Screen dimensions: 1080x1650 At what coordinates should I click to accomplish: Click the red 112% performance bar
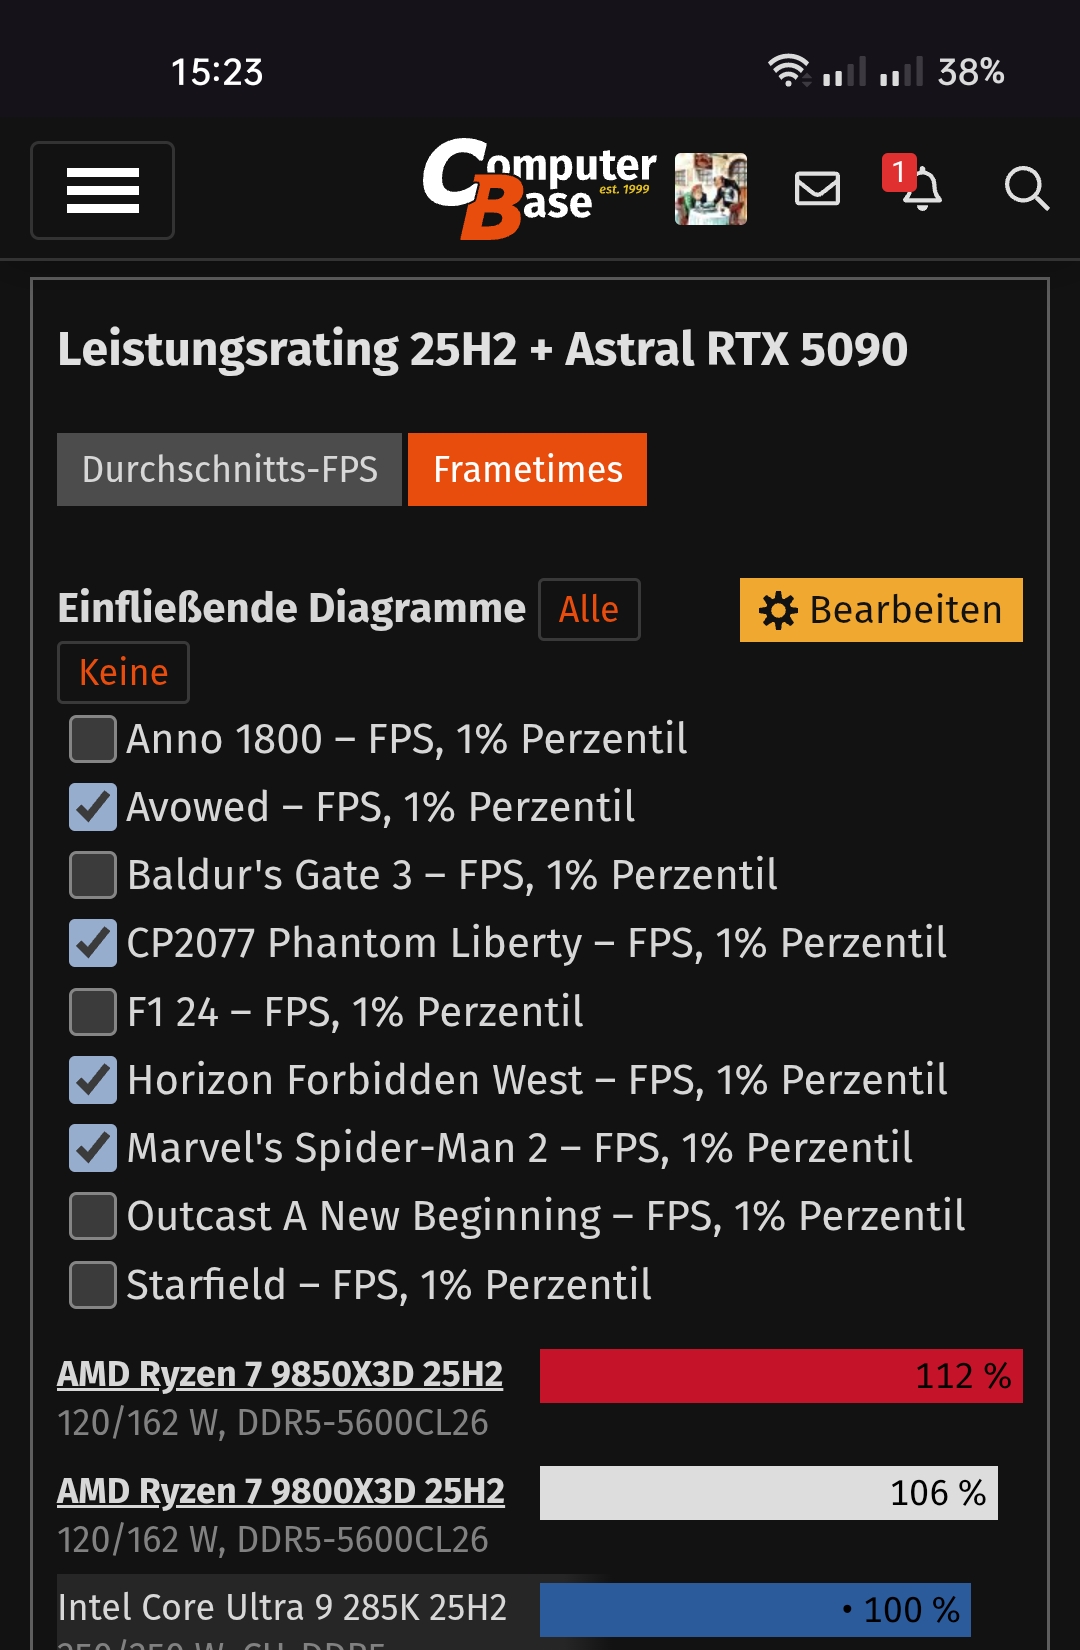point(780,1375)
